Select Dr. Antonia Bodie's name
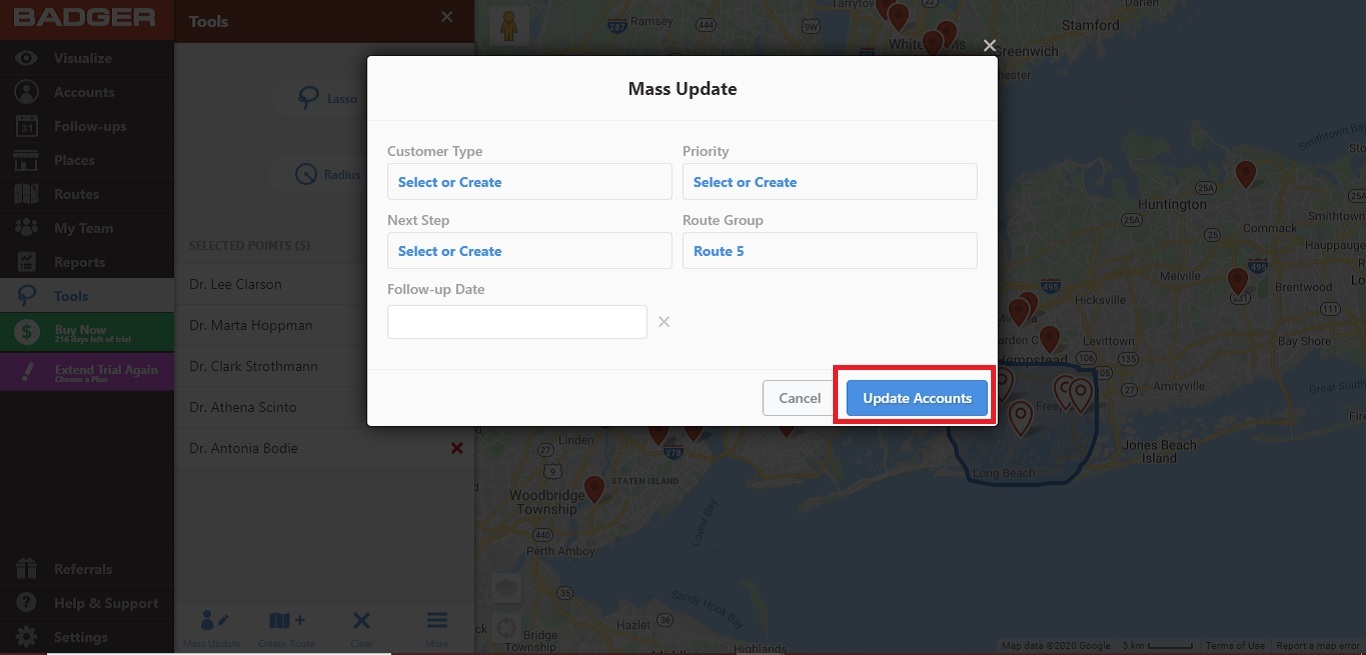The width and height of the screenshot is (1366, 655). coord(244,448)
